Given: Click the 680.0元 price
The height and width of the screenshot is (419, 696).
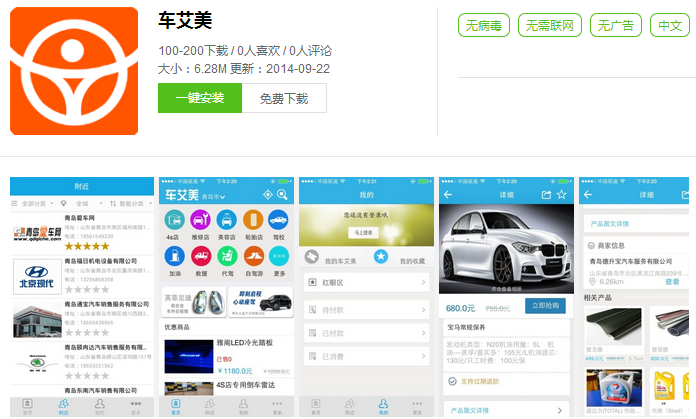Looking at the screenshot, I should coord(460,308).
